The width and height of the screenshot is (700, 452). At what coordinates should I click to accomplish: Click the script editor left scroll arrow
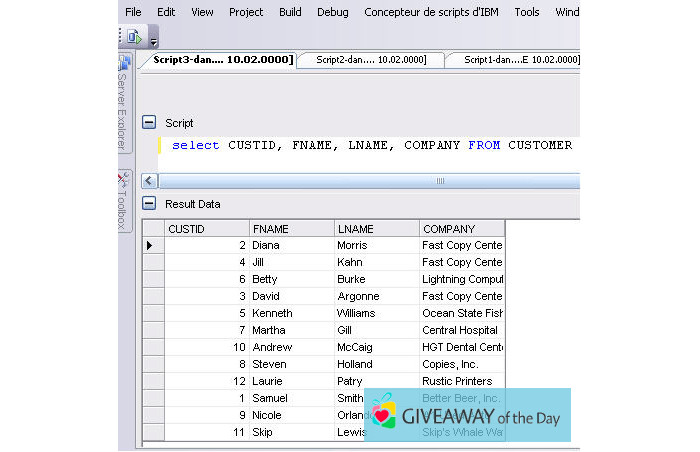[x=150, y=181]
